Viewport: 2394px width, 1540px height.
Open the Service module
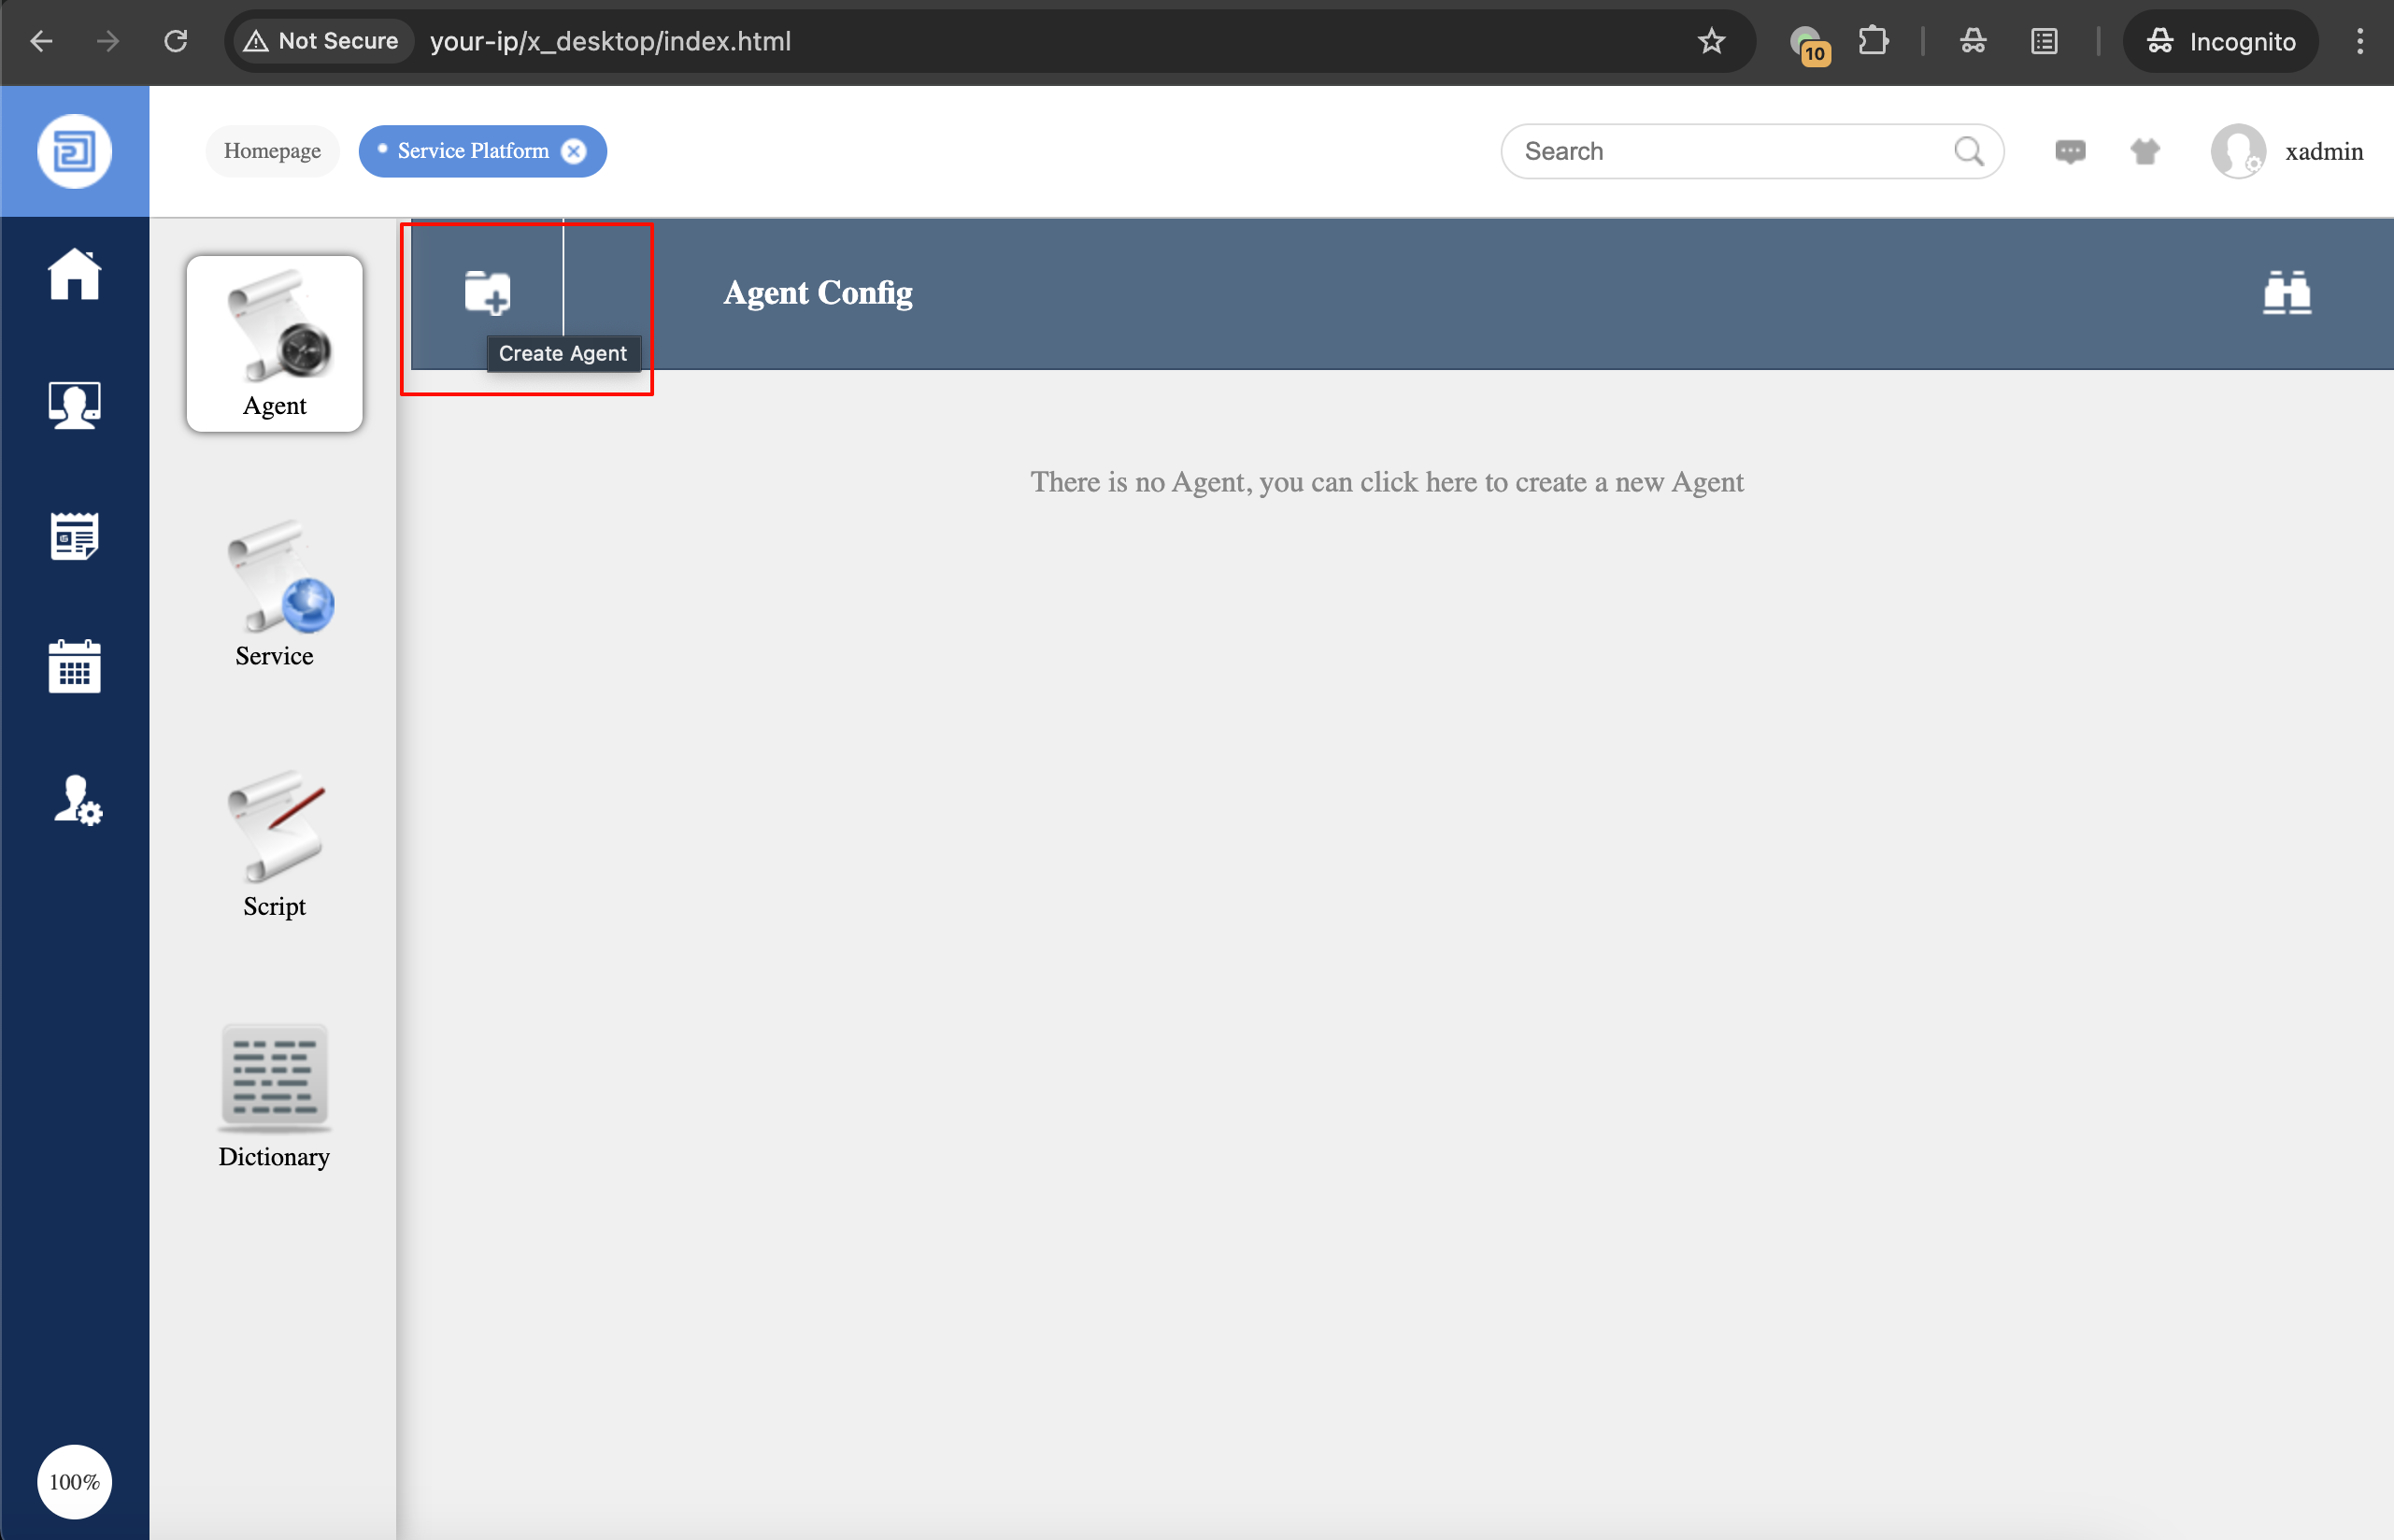(x=274, y=593)
